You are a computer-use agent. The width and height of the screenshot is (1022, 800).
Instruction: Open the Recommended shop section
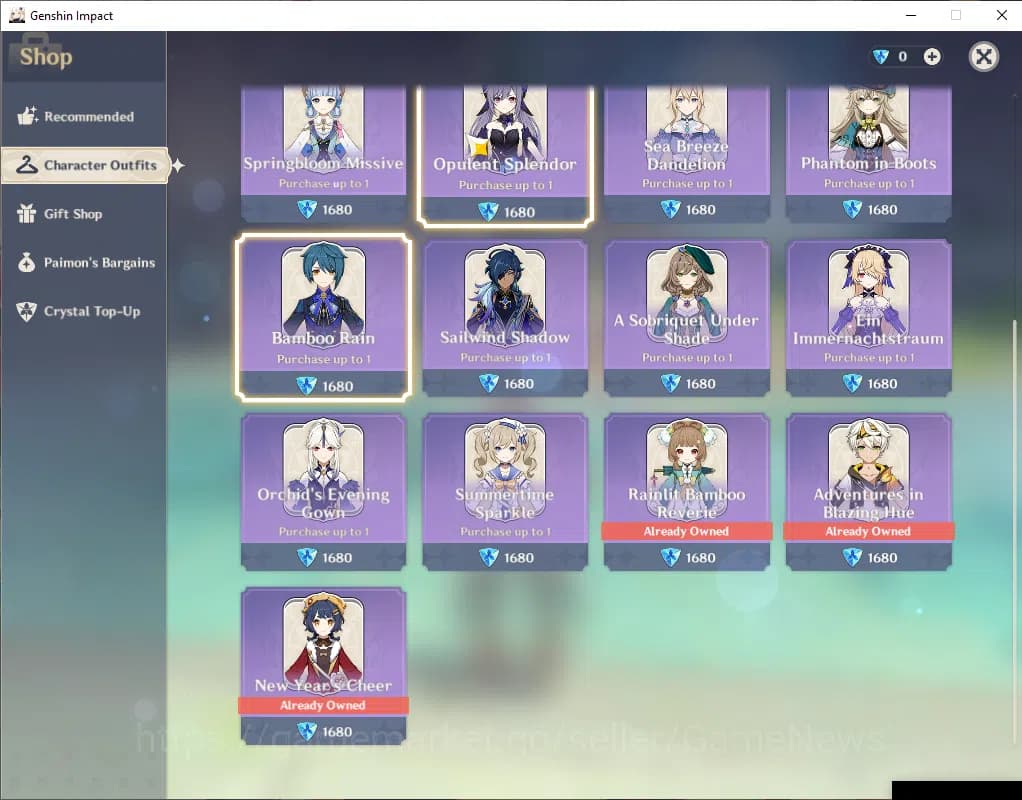pos(83,117)
